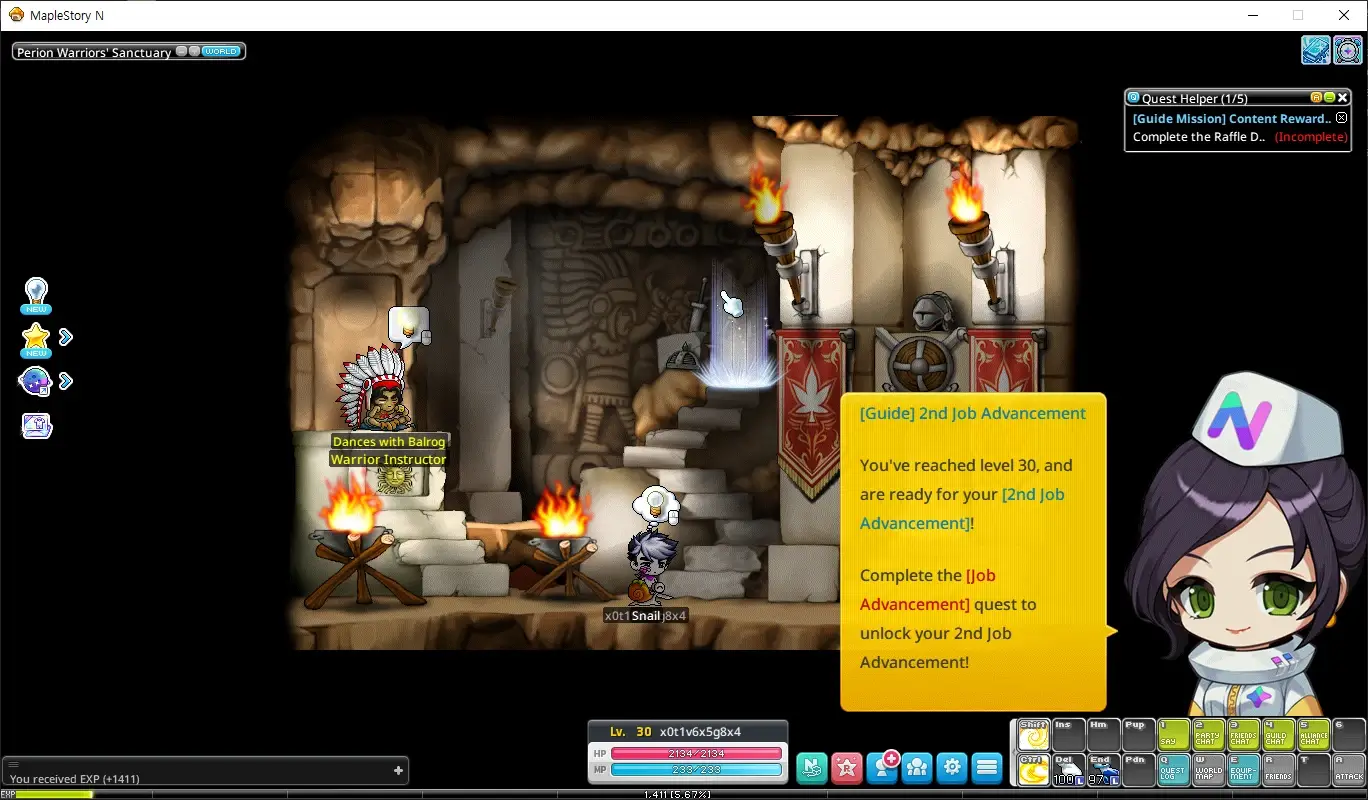Click the lightbulb NEW notification icon
This screenshot has height=800, width=1368.
tap(37, 295)
